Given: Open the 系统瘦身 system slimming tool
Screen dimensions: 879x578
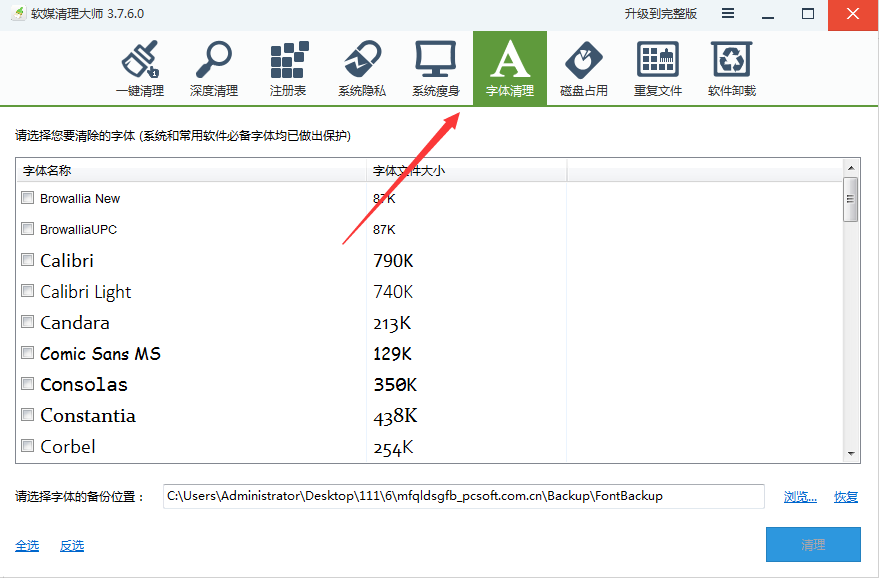Looking at the screenshot, I should (436, 68).
